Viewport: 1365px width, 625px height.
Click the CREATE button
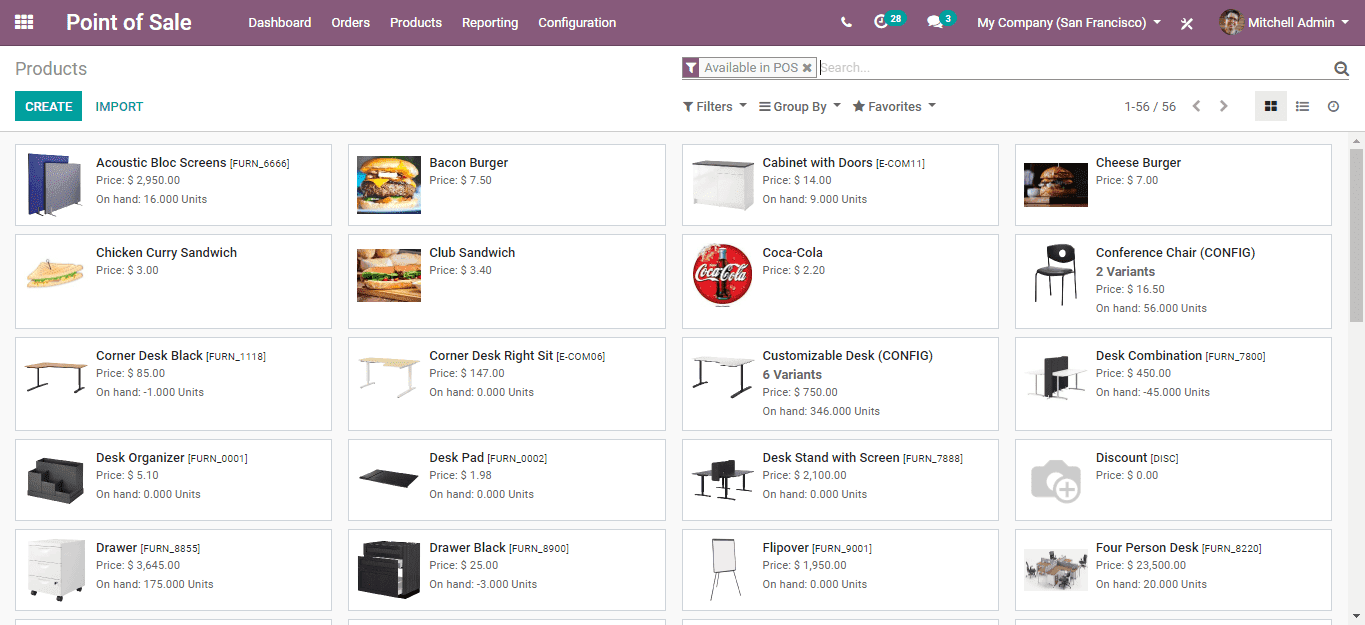pyautogui.click(x=48, y=106)
